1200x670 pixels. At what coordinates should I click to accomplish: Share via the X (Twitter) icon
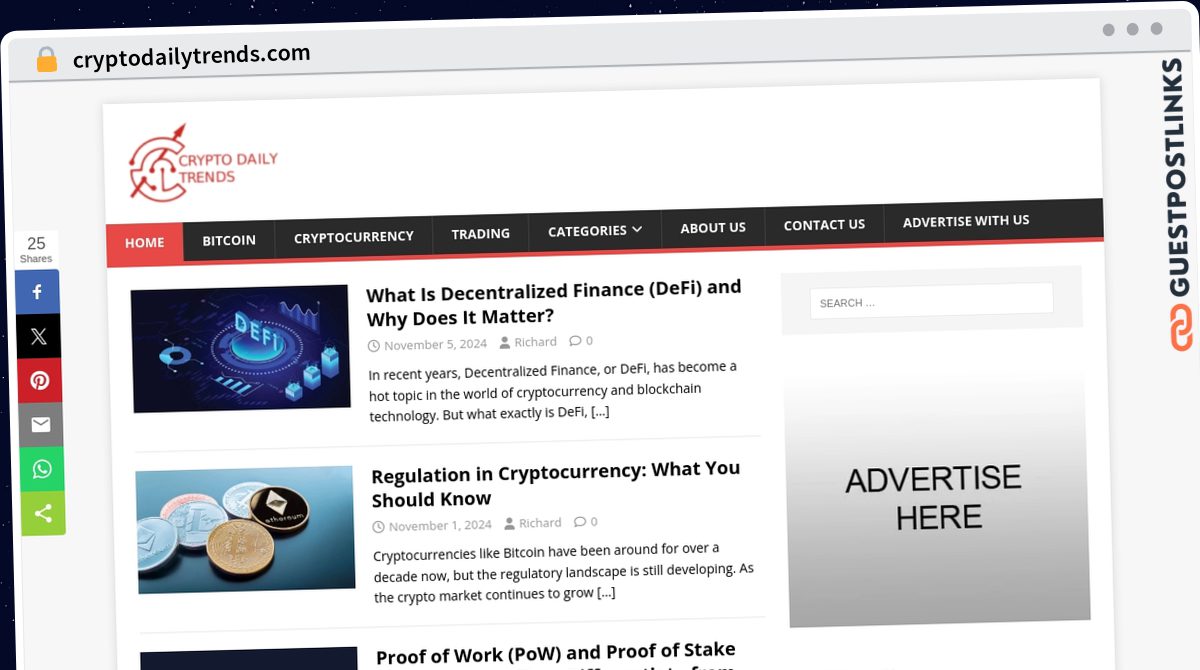[x=38, y=336]
